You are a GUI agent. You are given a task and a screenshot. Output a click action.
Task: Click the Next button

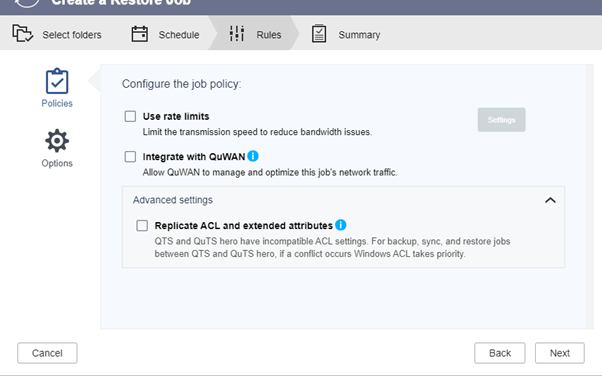[560, 353]
